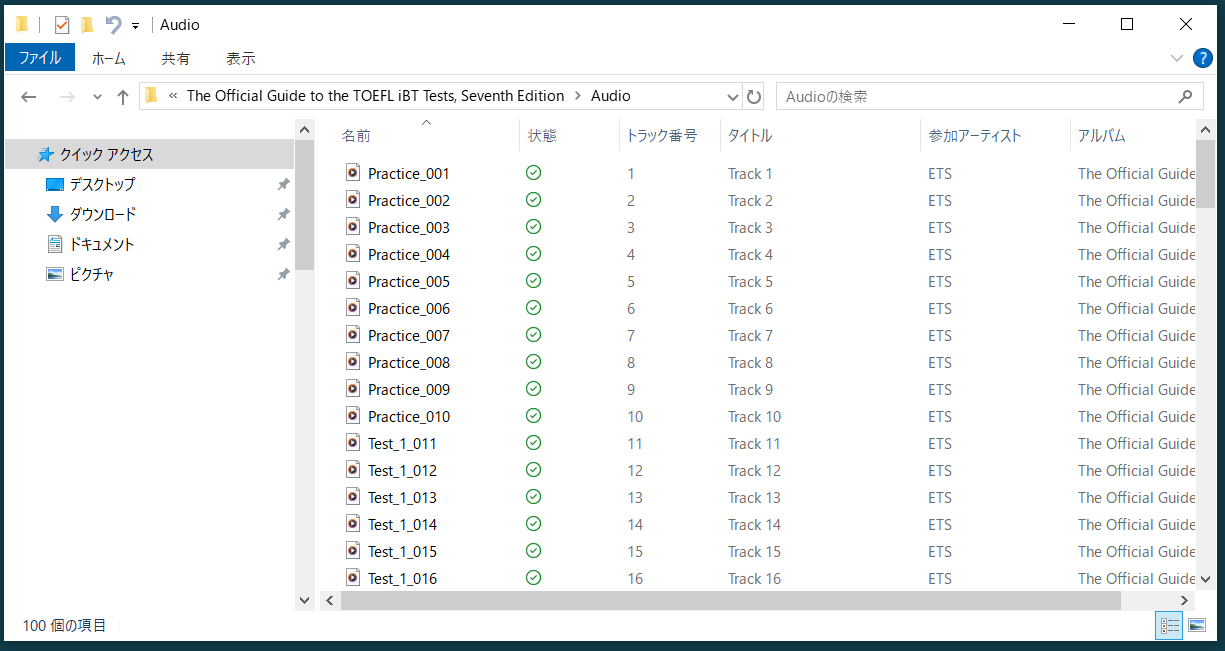Screen dimensions: 1225x651
Task: Open the Help question mark icon
Action: coord(1202,58)
